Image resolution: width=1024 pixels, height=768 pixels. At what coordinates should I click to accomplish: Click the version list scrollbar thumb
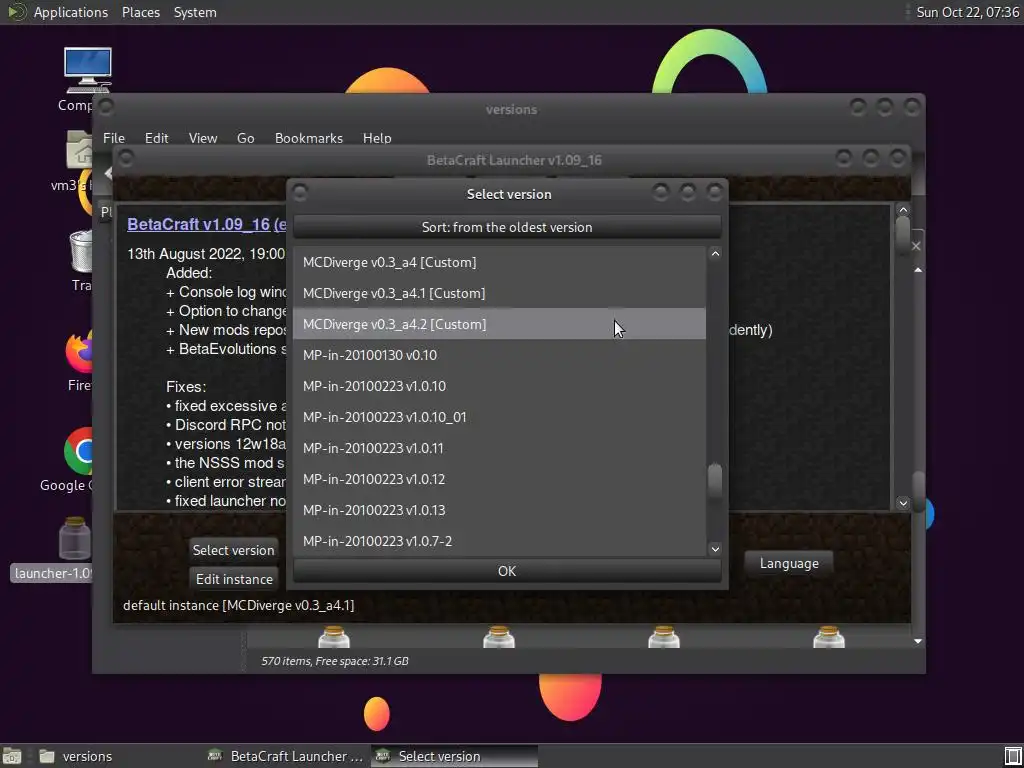[x=715, y=482]
